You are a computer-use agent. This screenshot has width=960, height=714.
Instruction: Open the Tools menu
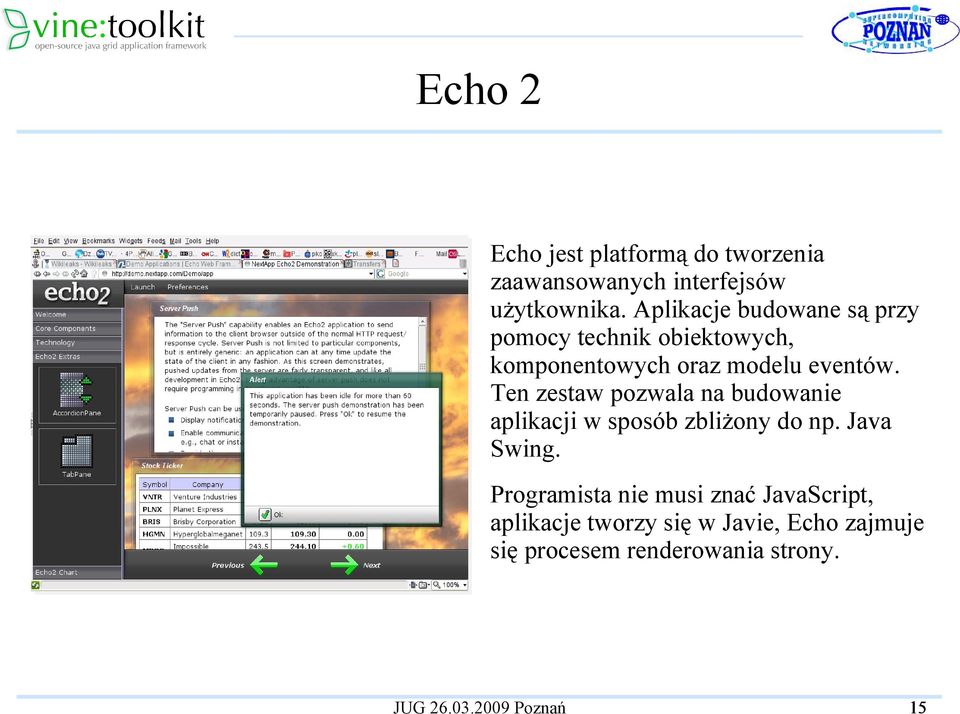coord(193,241)
